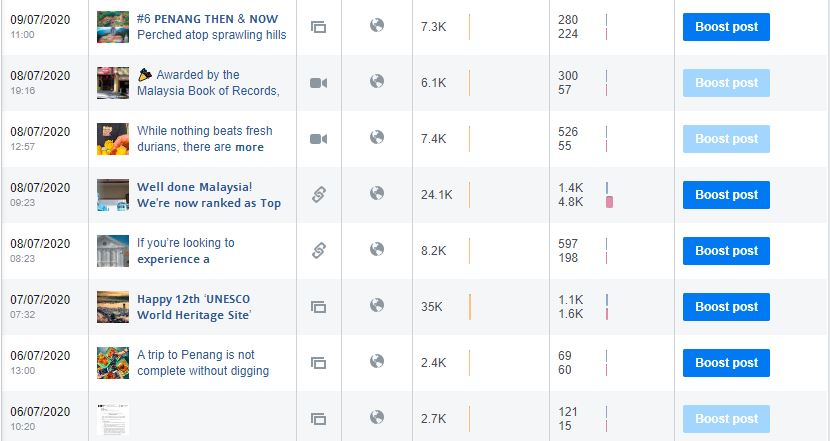Click the link icon on the 08:23 post row
The image size is (830, 441).
point(318,250)
